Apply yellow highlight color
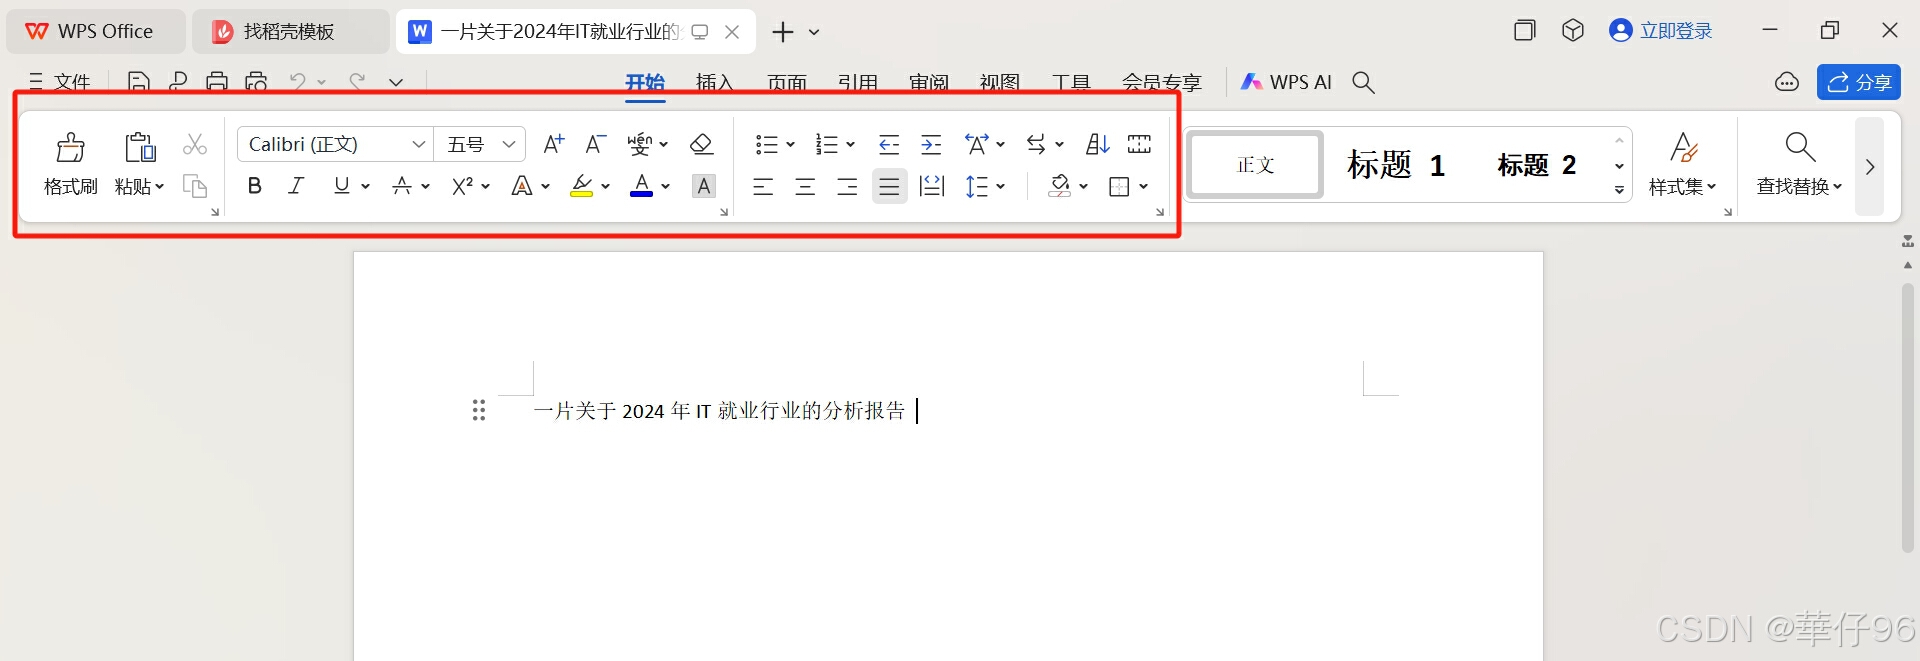Viewport: 1920px width, 661px height. pyautogui.click(x=582, y=186)
